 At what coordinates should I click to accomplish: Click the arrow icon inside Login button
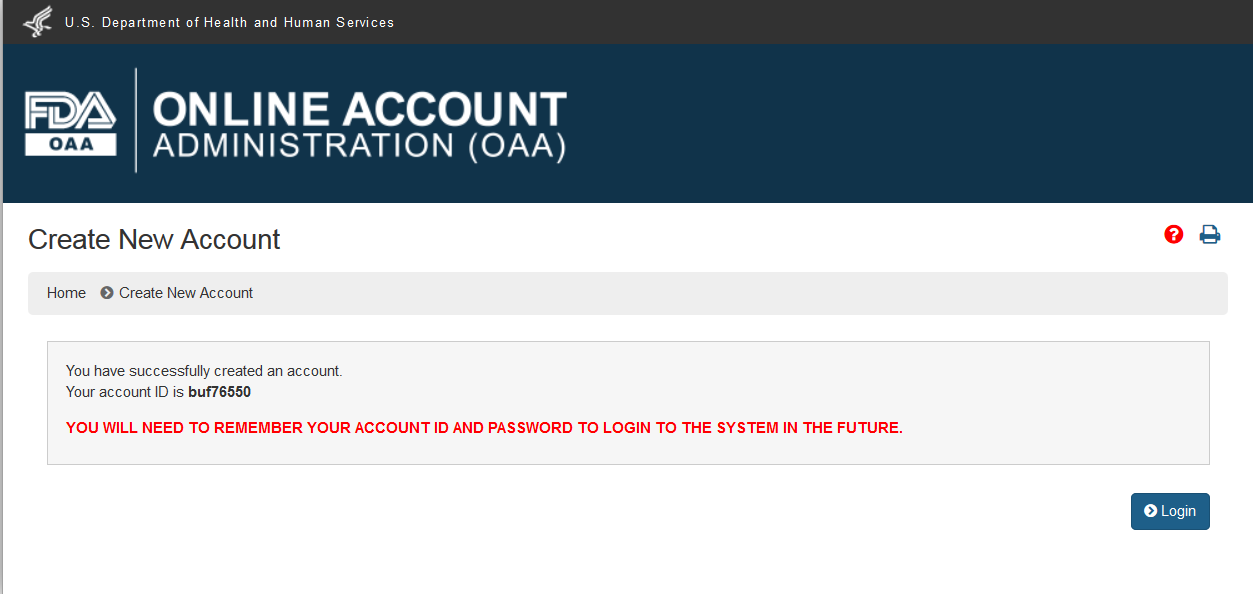point(1150,511)
